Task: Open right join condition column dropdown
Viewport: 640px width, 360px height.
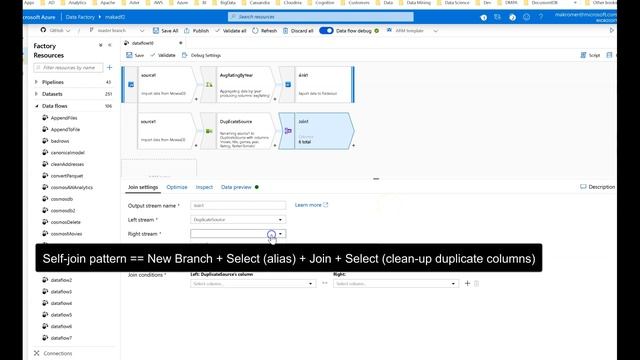Action: [x=396, y=284]
